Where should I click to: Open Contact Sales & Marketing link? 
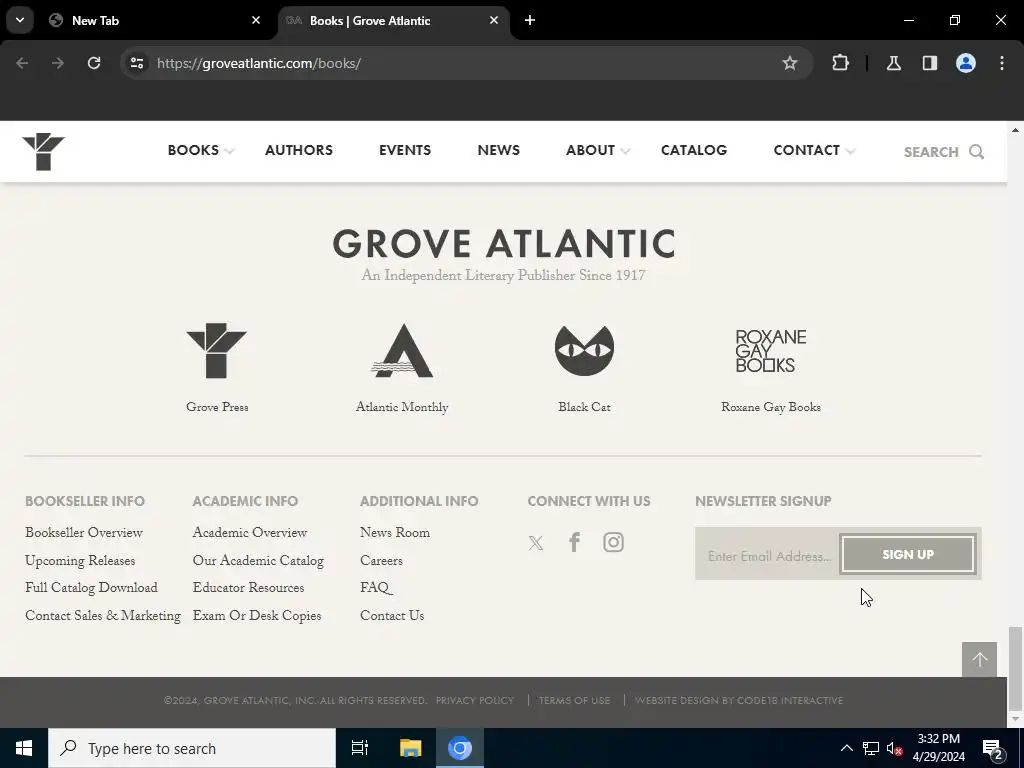(103, 616)
